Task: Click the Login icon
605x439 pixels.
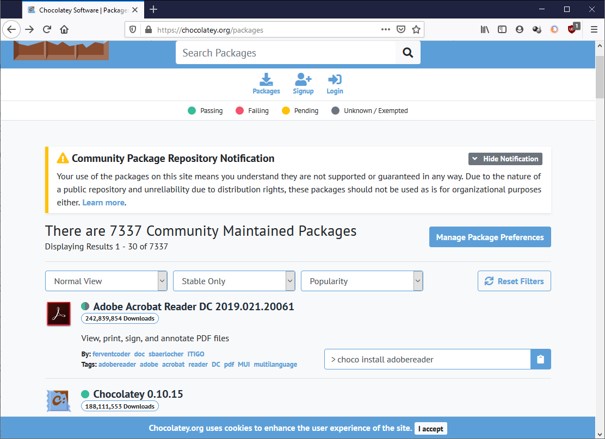Action: (335, 83)
